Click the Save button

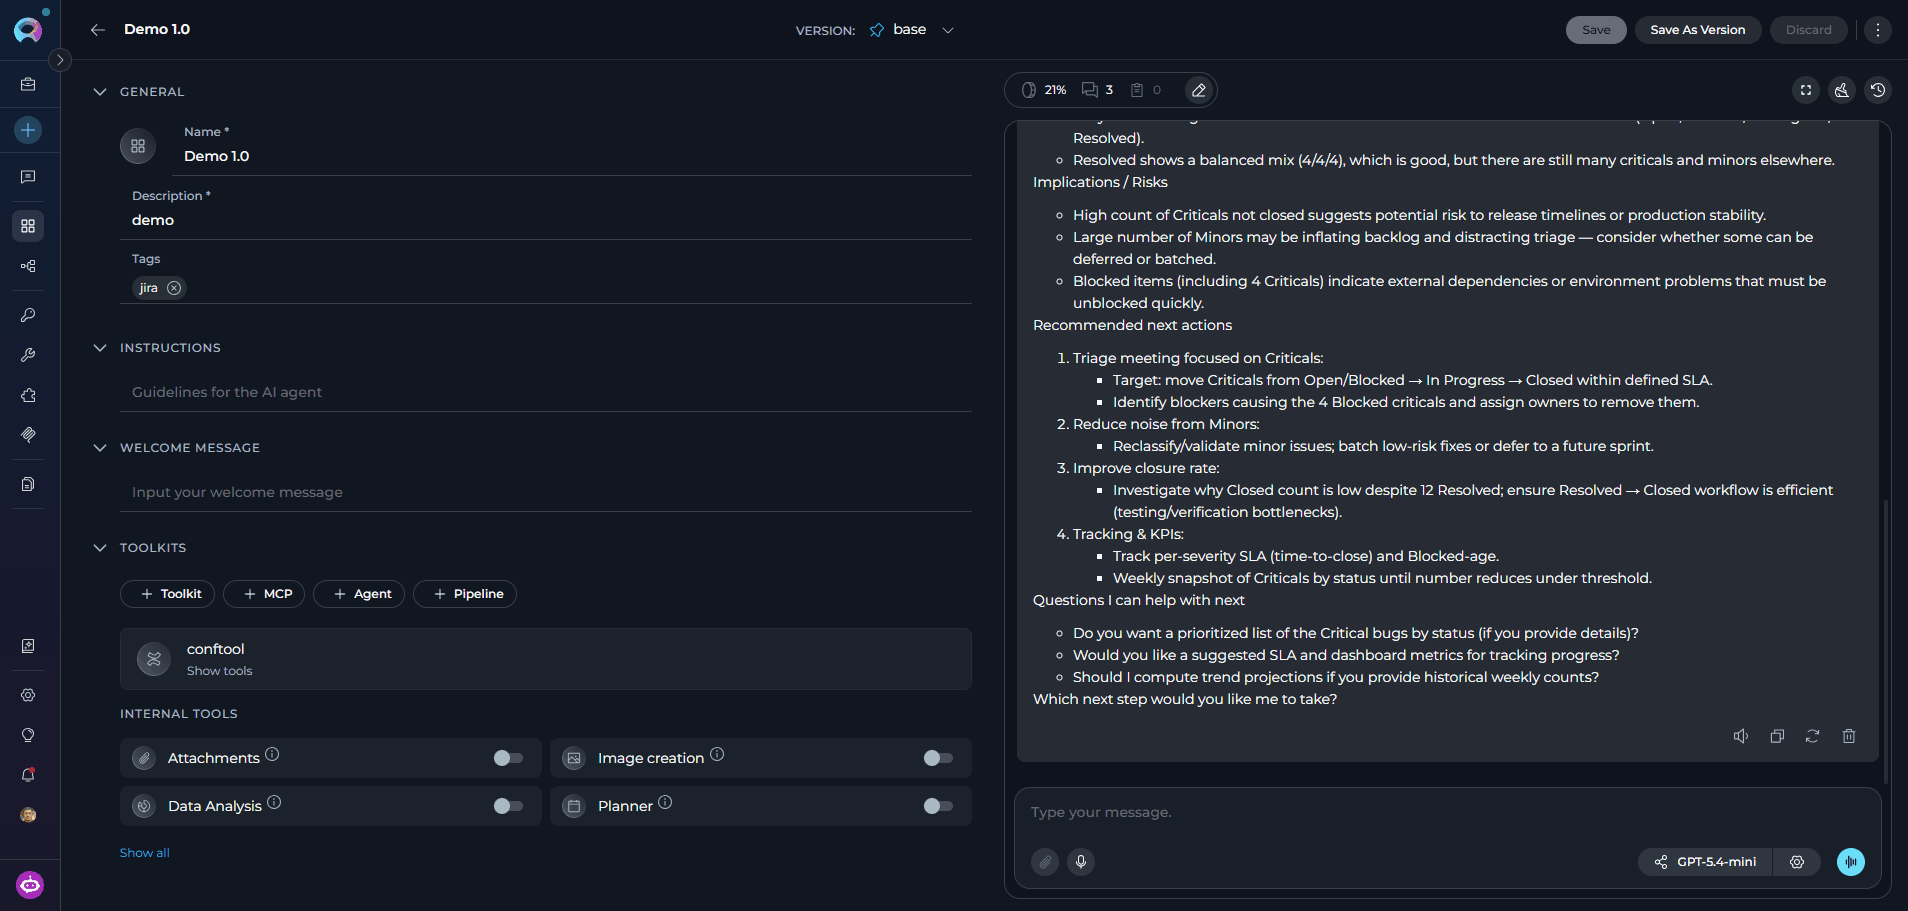(x=1596, y=30)
